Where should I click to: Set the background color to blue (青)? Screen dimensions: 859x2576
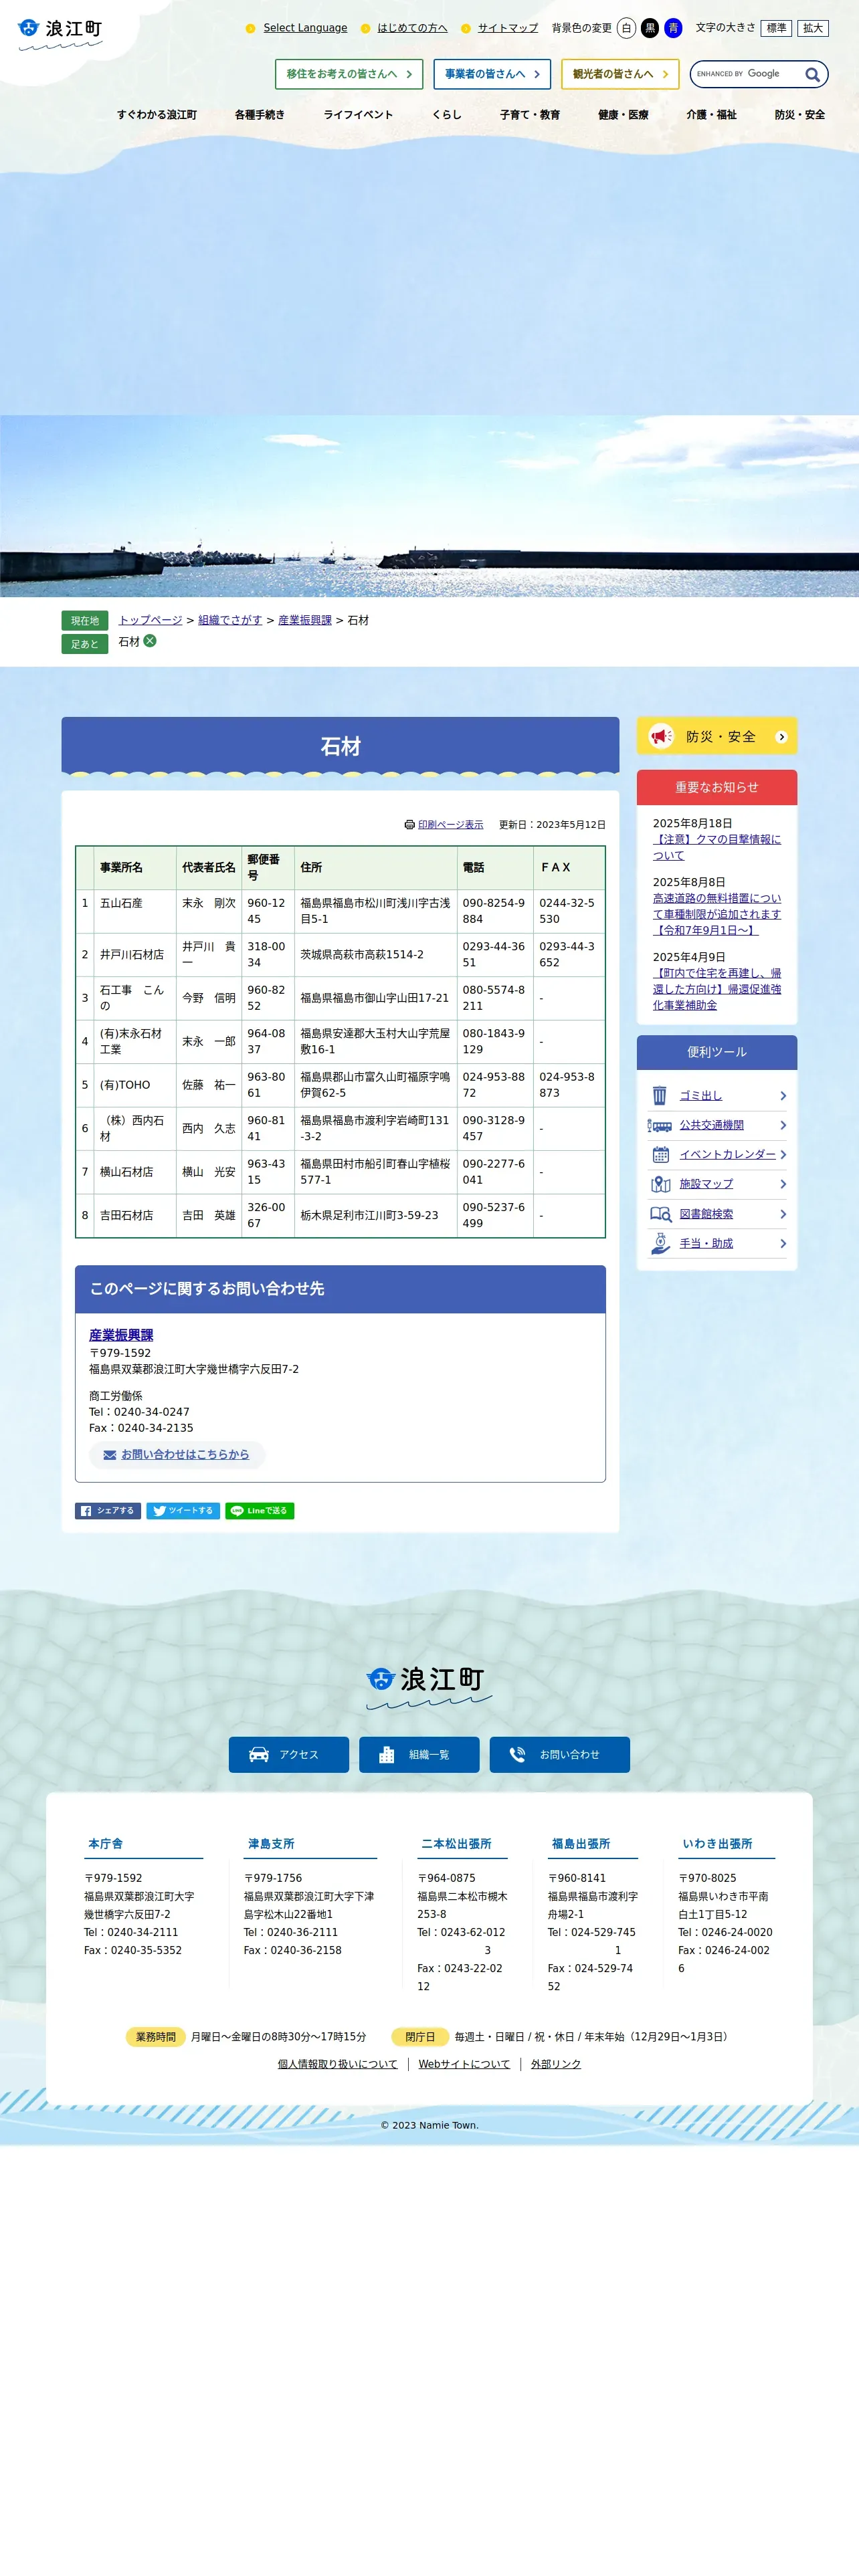pos(673,28)
